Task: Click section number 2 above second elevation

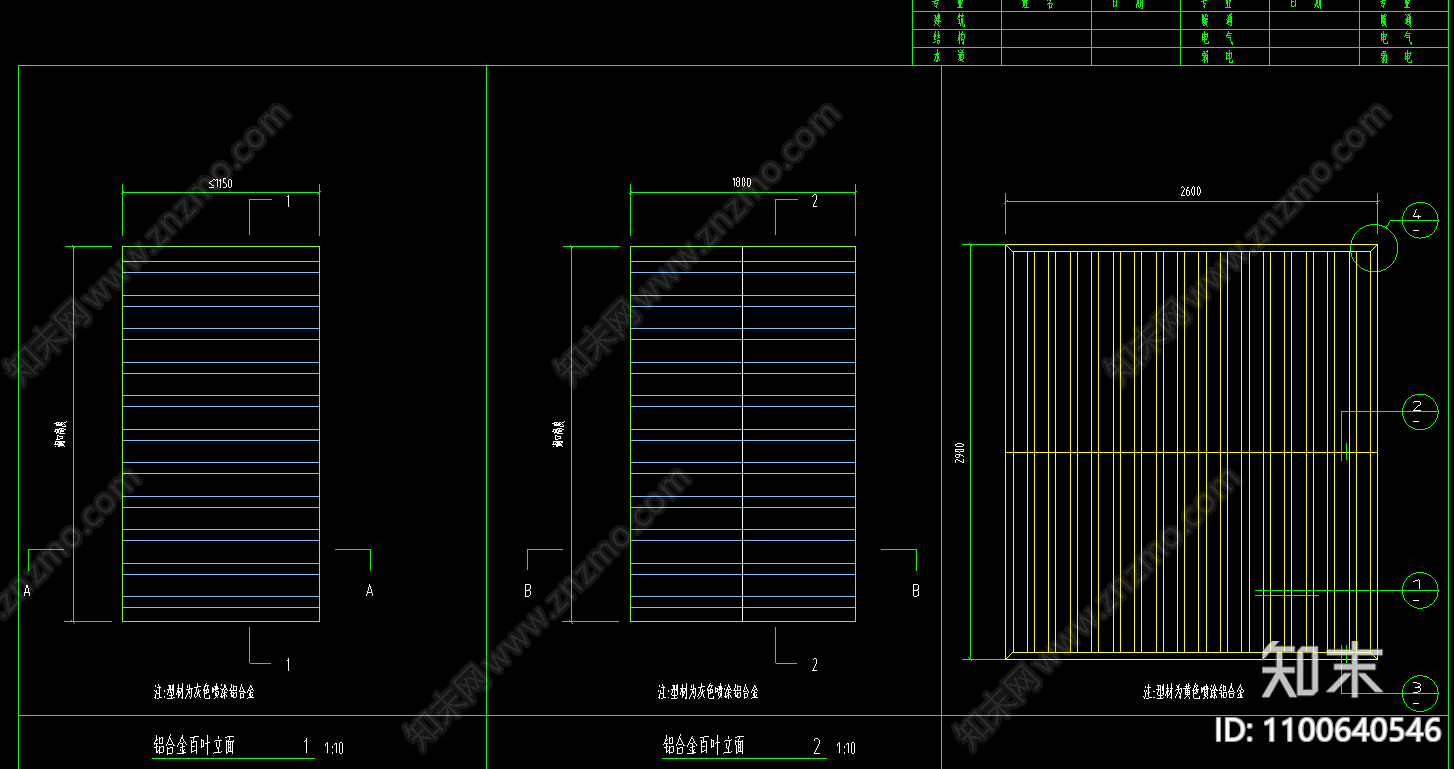Action: point(815,201)
